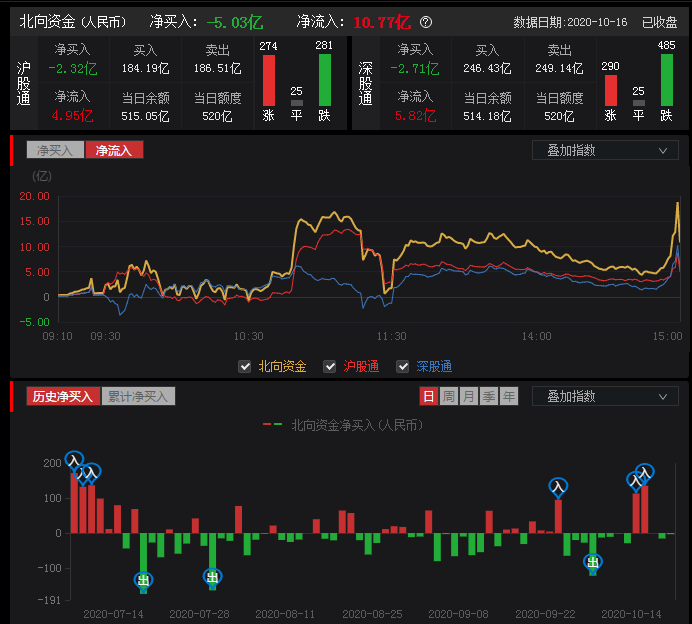Click the 出 marker near 2020-07-14
This screenshot has height=624, width=692.
click(143, 580)
